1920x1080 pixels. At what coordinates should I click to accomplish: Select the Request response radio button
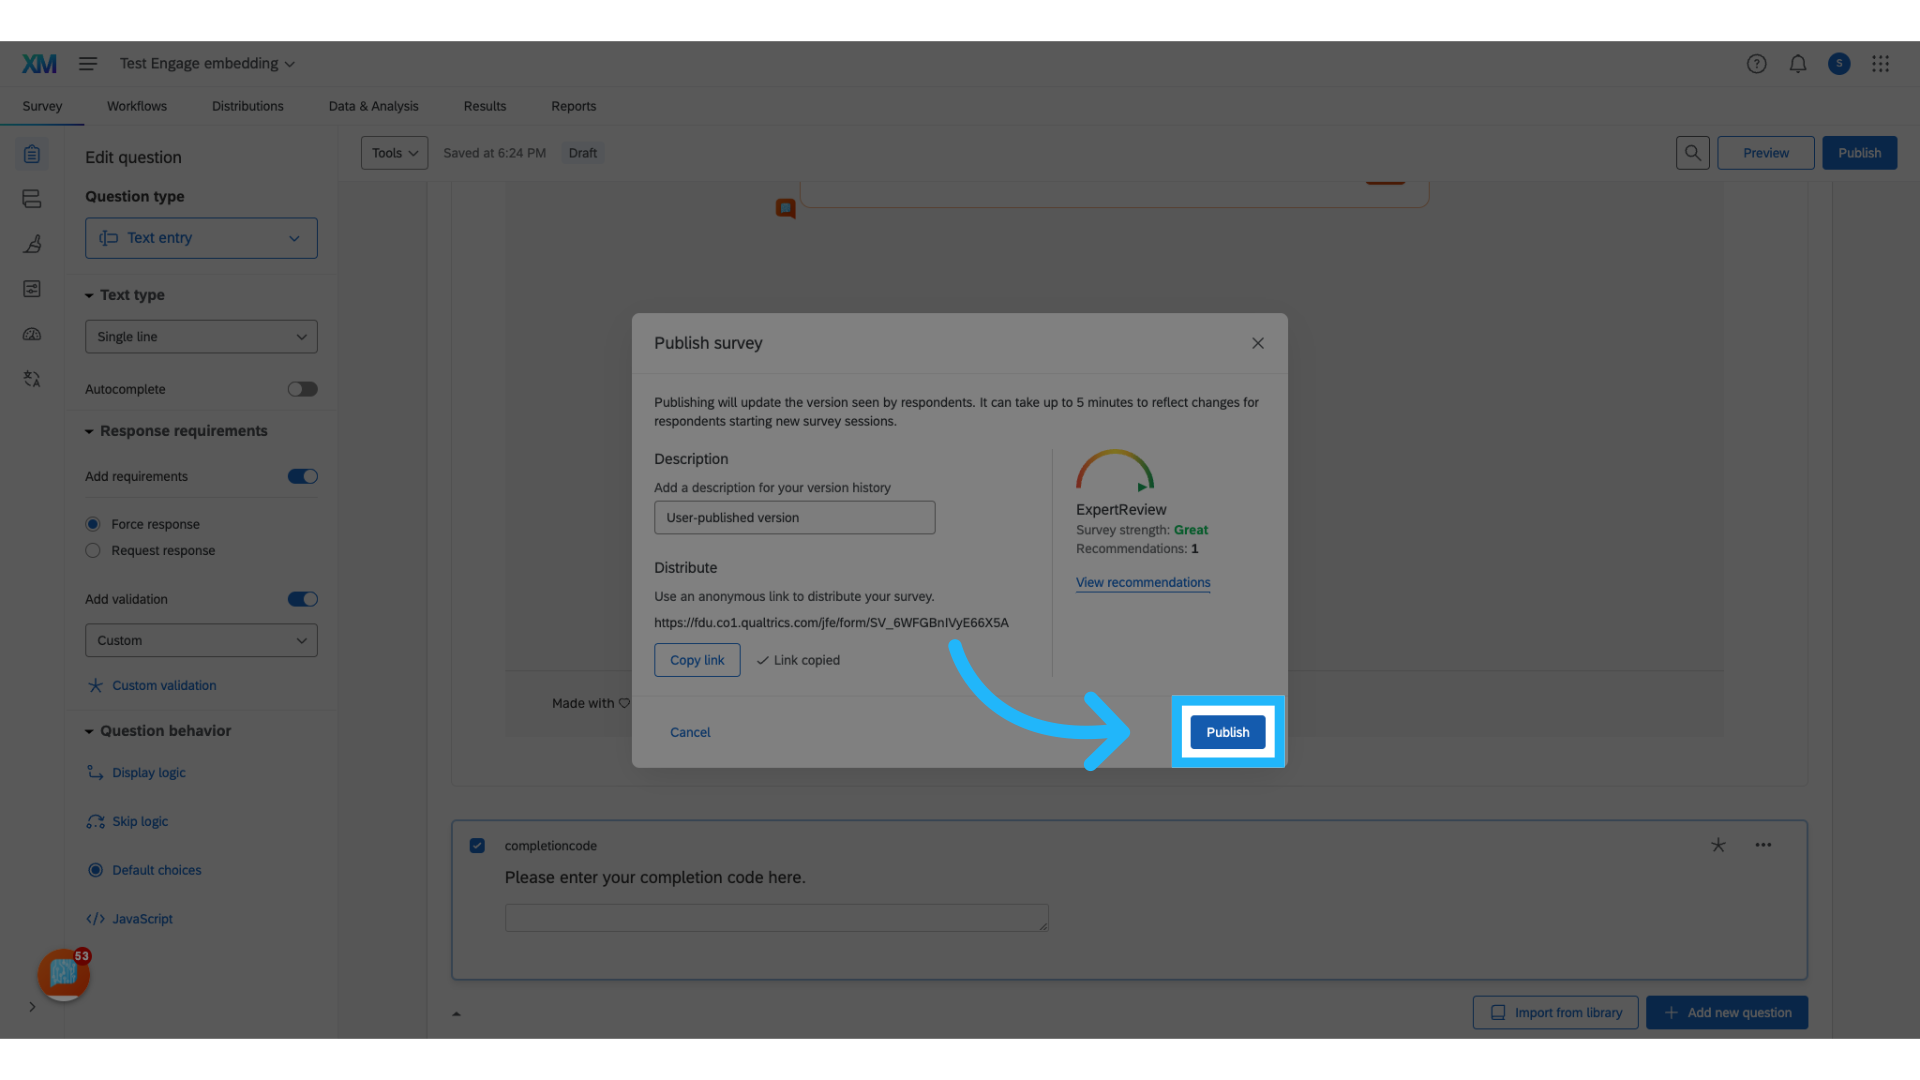tap(93, 551)
